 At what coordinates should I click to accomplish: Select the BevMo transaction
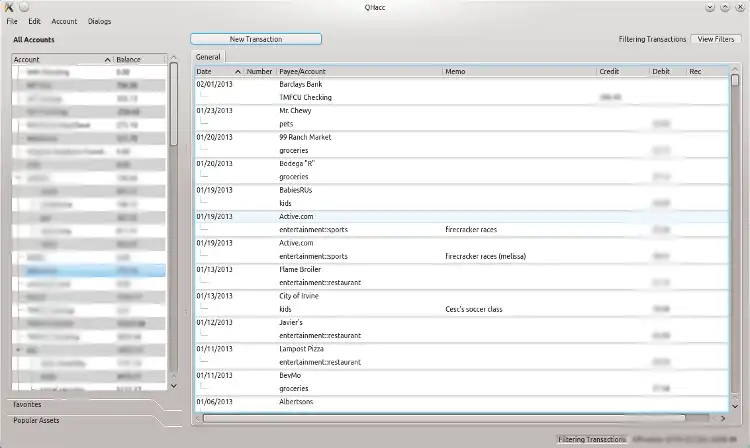[462, 376]
